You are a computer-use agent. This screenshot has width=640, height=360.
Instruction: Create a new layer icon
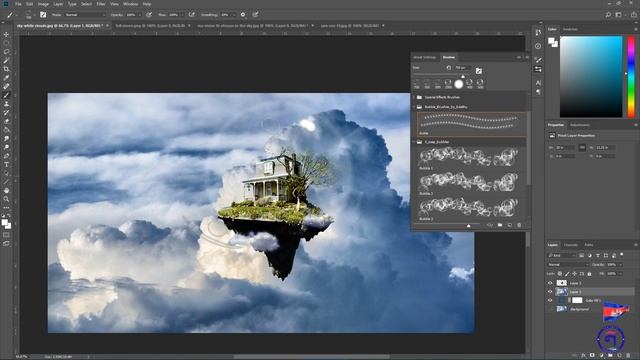point(619,356)
